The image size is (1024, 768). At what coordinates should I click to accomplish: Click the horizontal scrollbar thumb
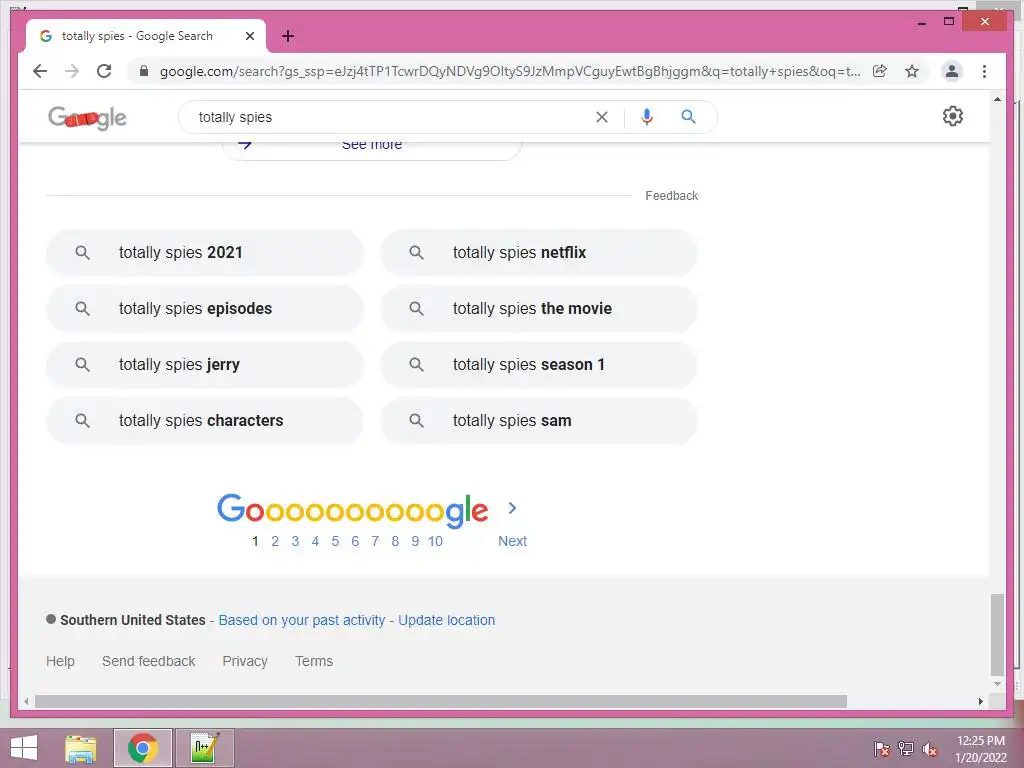pyautogui.click(x=441, y=701)
